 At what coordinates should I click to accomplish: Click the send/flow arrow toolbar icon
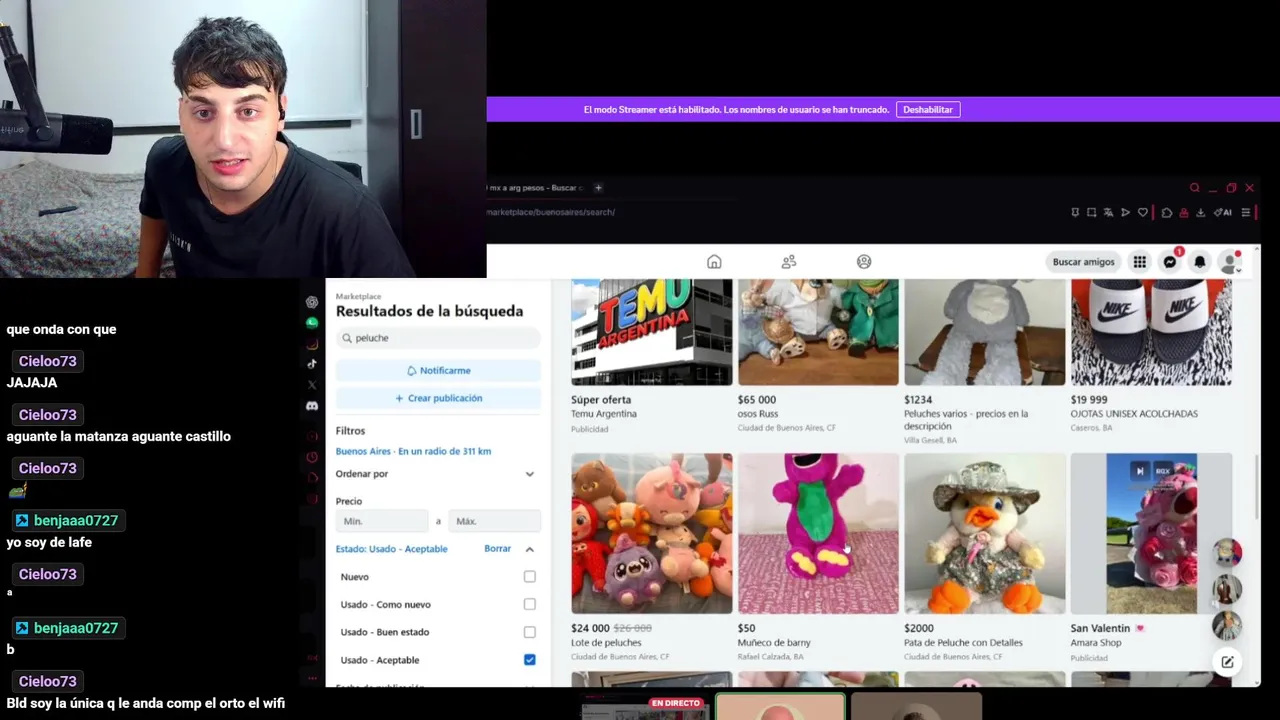(1125, 212)
